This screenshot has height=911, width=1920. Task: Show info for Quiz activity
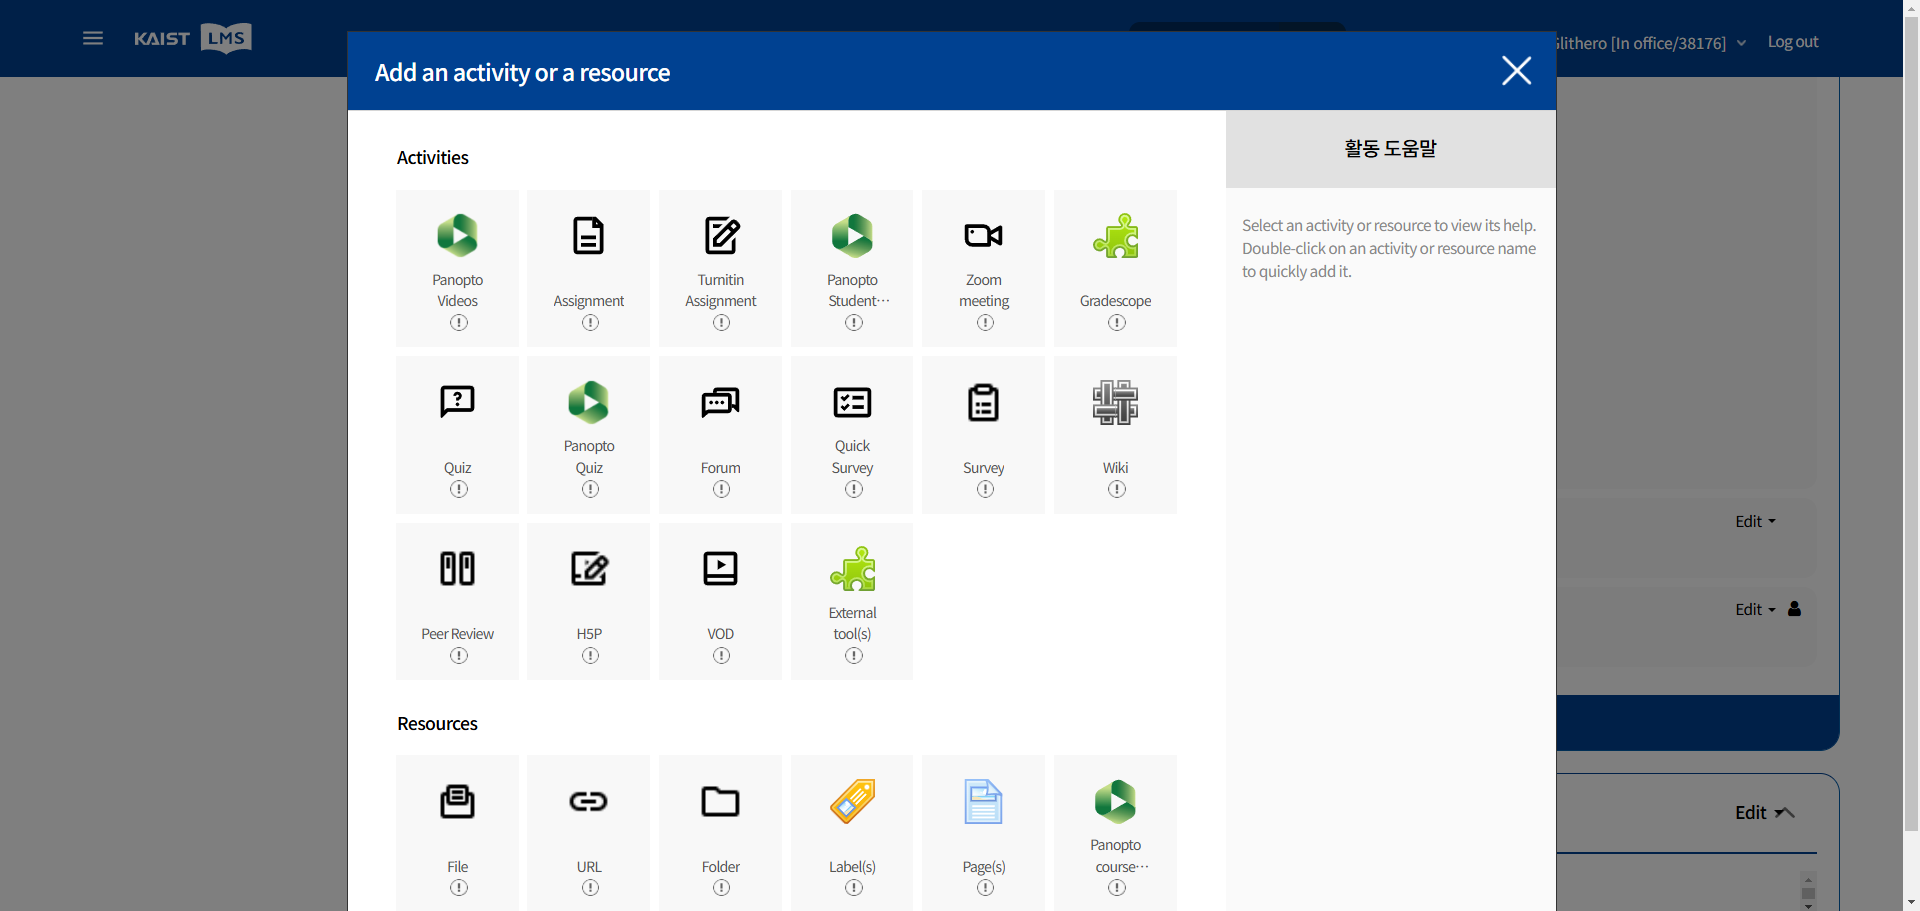click(459, 489)
